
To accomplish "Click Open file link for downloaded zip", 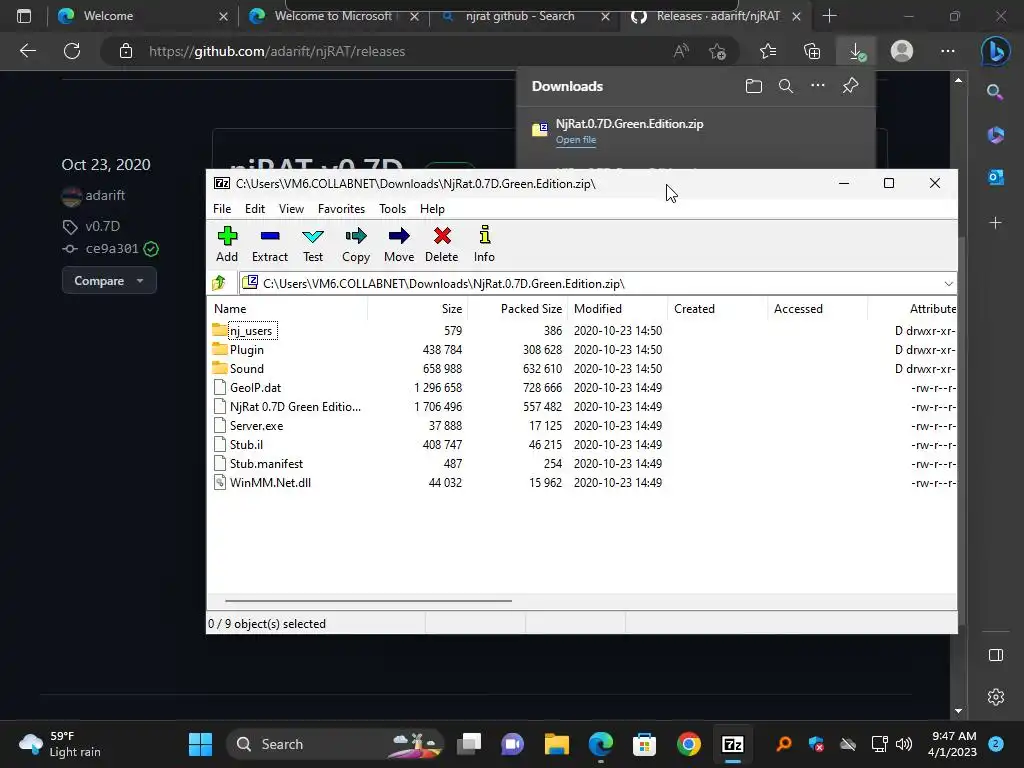I will (576, 140).
